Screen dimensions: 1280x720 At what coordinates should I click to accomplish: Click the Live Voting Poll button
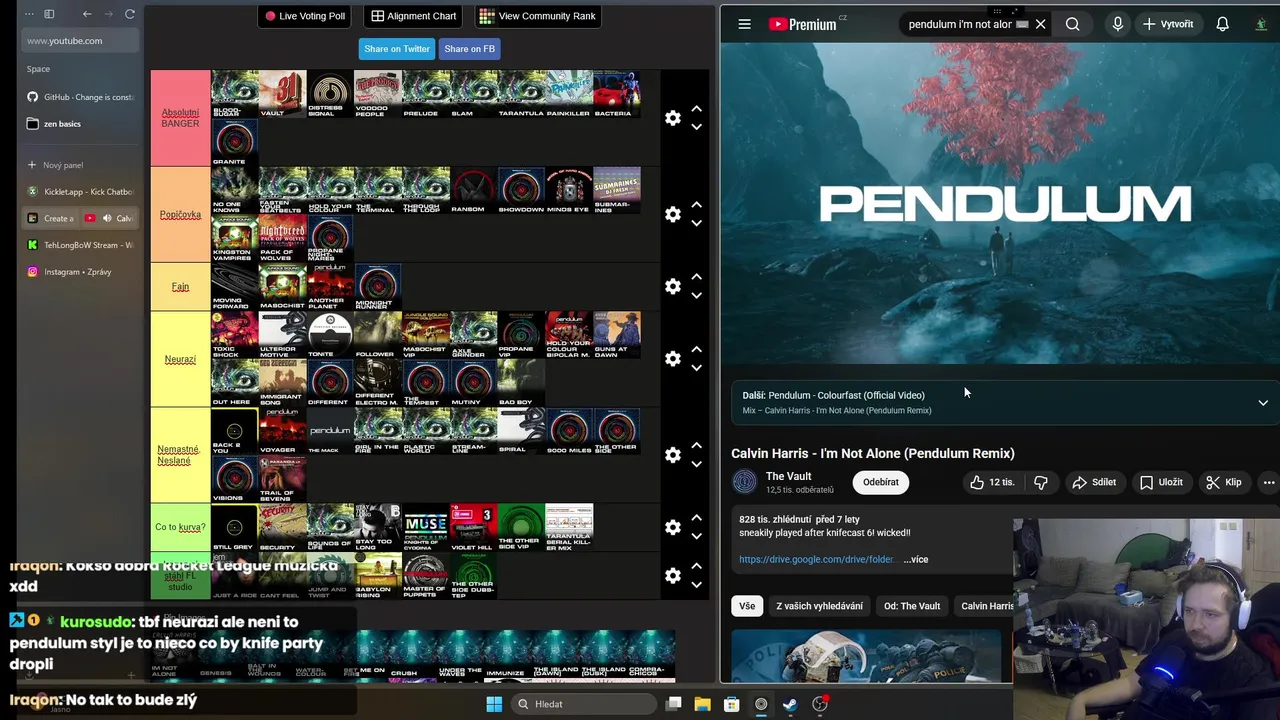[x=304, y=16]
